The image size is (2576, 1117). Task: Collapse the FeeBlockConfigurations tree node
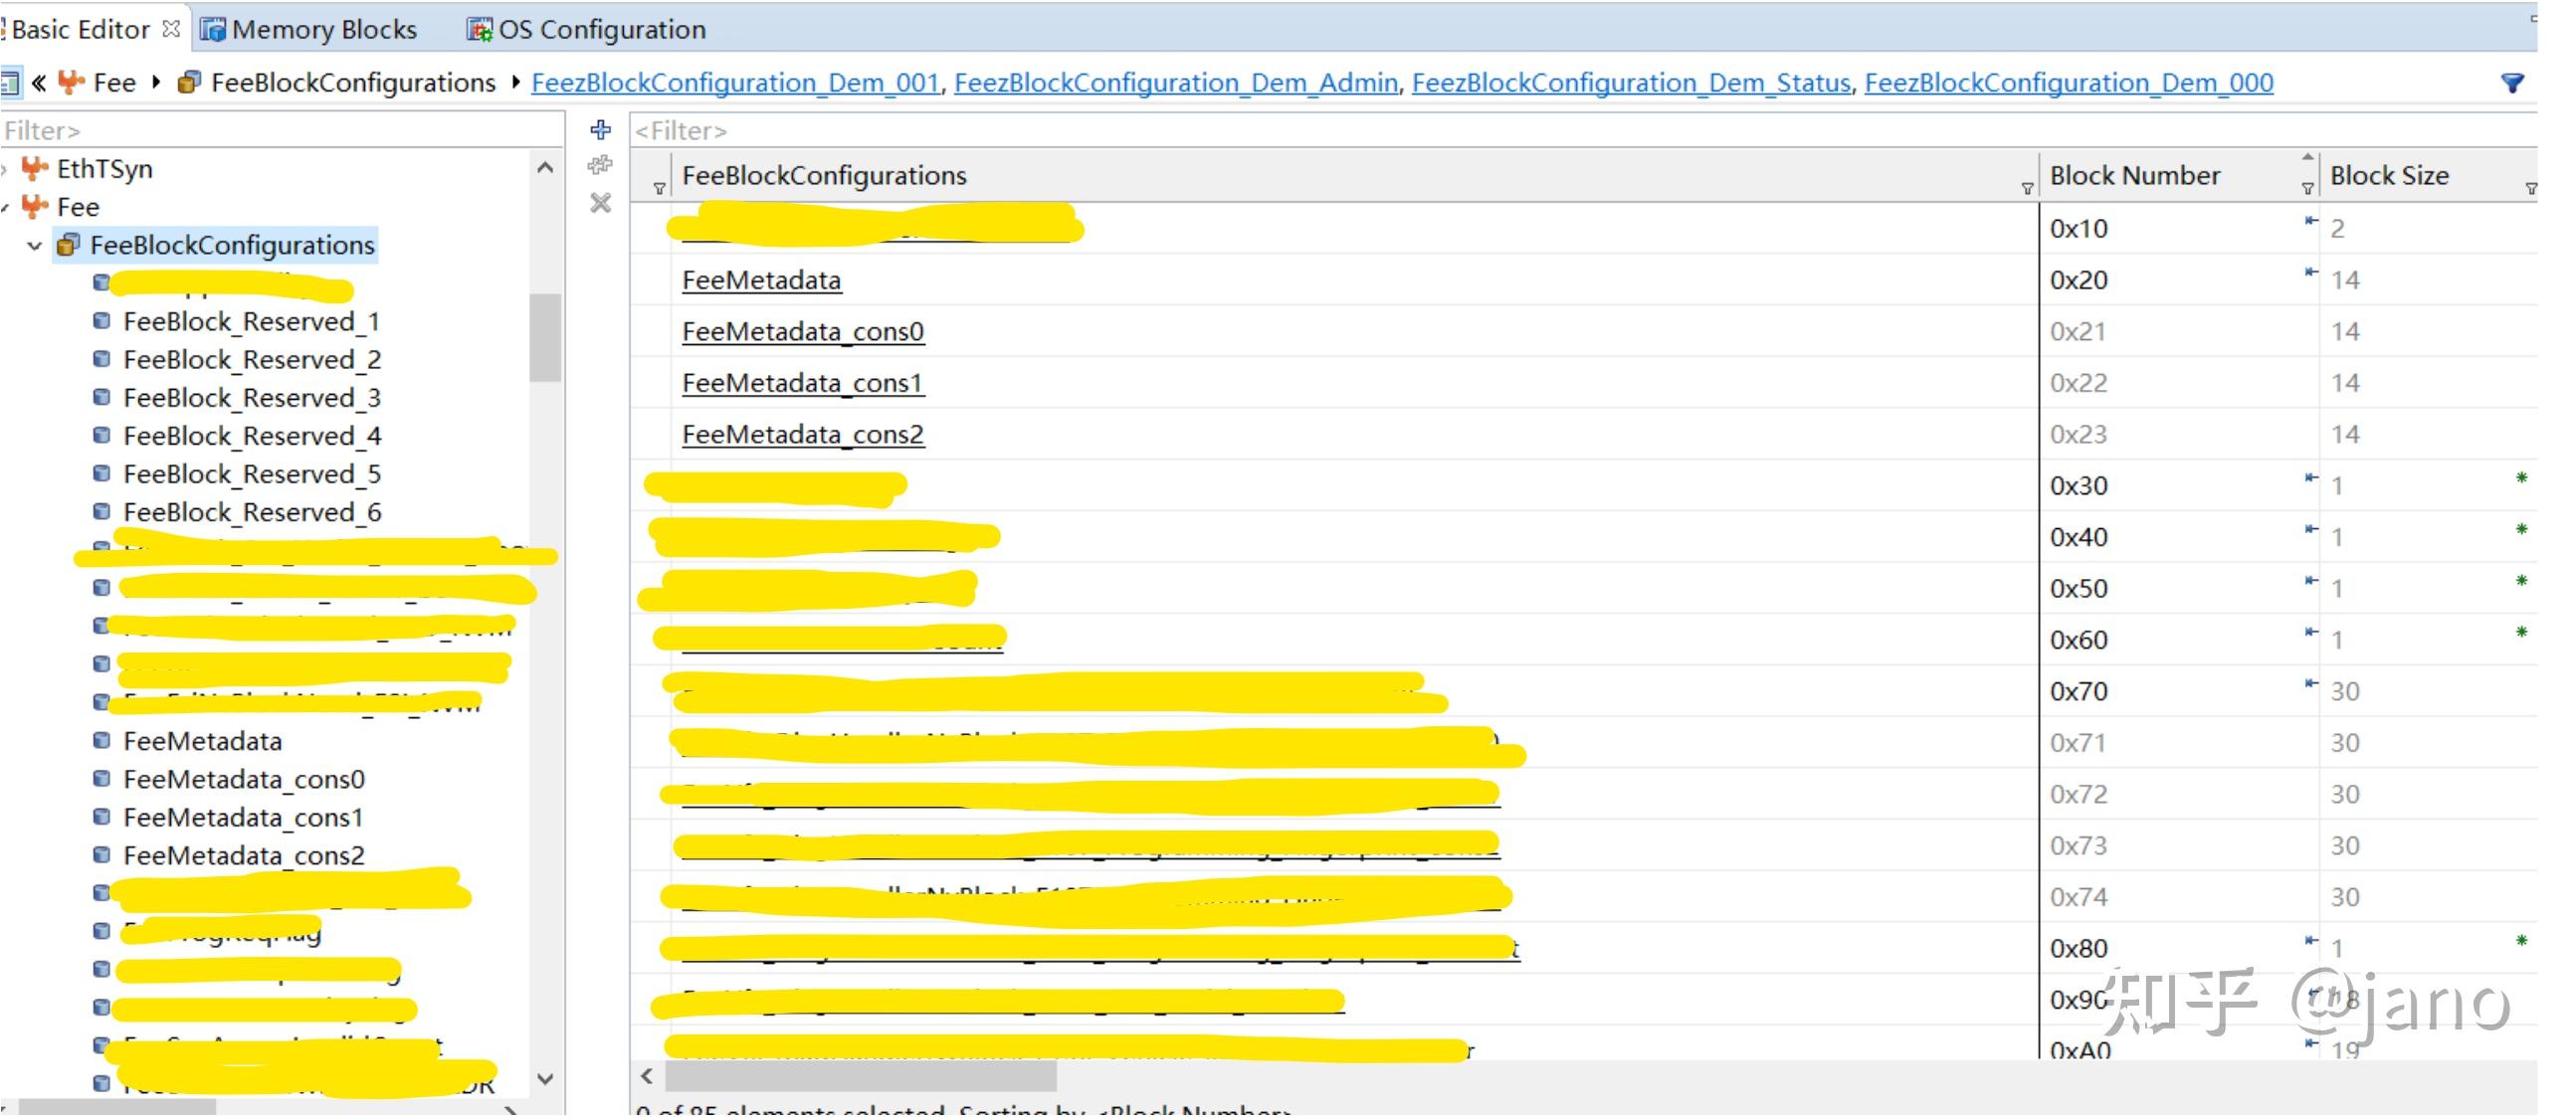click(35, 245)
